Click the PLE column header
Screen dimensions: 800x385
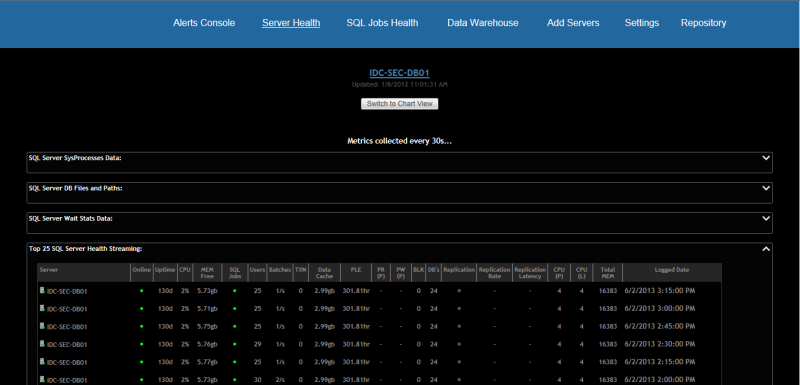[356, 272]
